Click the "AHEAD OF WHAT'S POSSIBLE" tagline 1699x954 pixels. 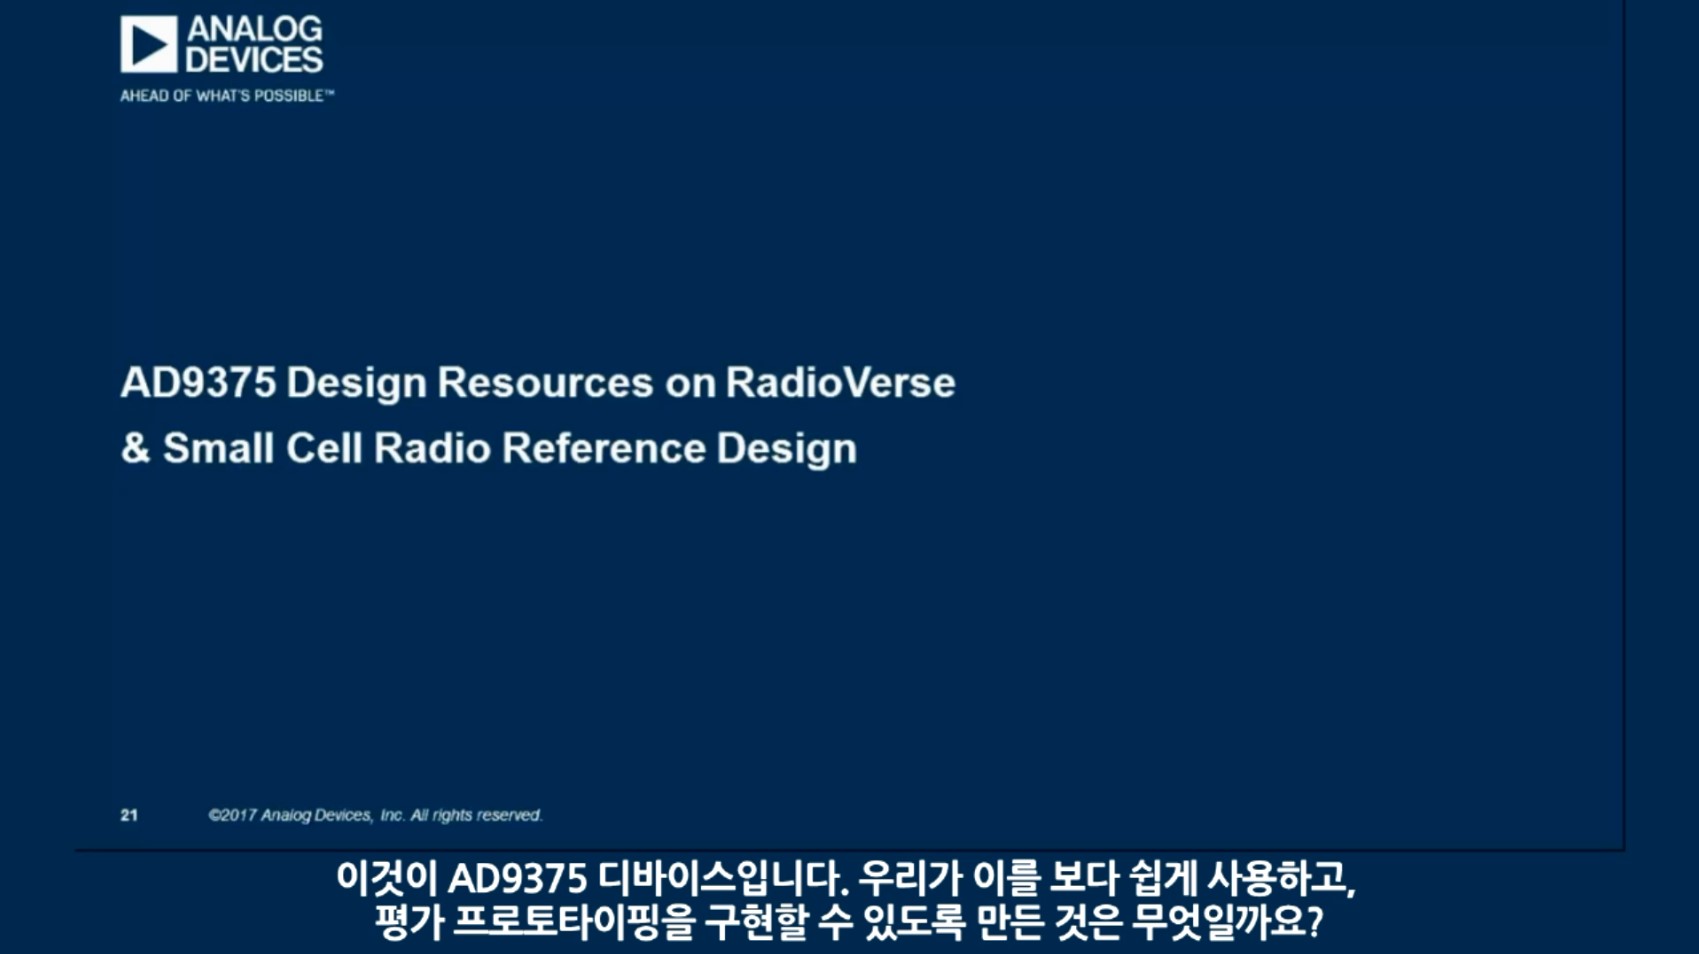click(227, 96)
